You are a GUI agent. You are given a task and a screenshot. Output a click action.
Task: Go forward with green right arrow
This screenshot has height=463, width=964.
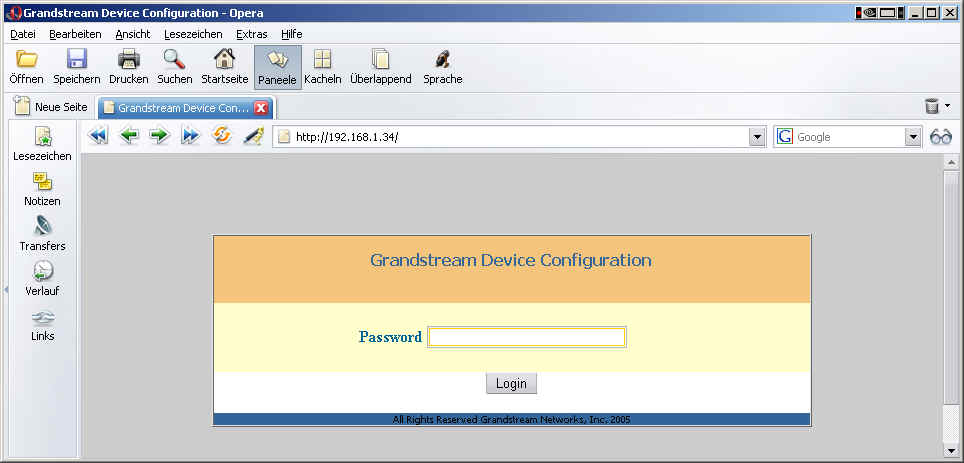click(160, 136)
